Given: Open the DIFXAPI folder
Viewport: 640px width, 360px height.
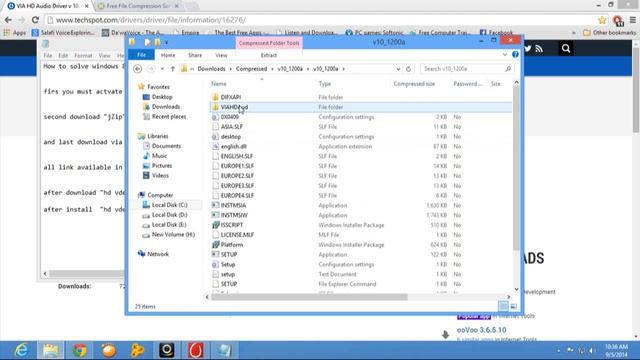Looking at the screenshot, I should click(231, 97).
